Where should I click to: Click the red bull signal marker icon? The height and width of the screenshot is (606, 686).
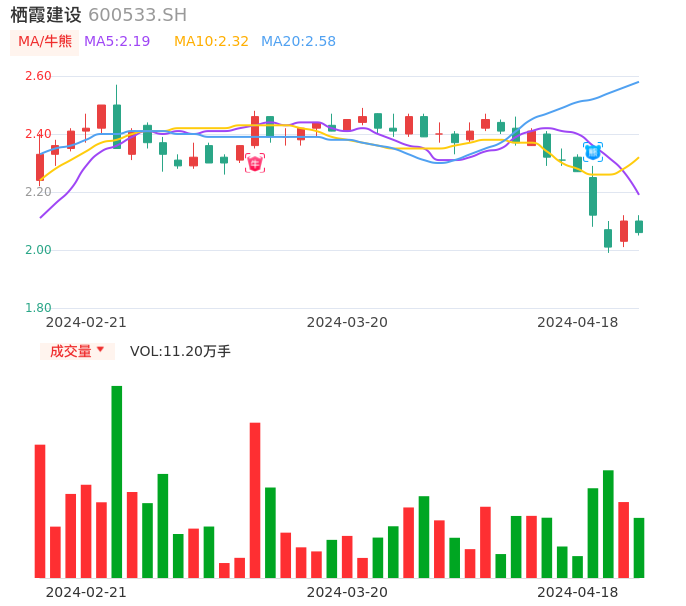point(255,163)
